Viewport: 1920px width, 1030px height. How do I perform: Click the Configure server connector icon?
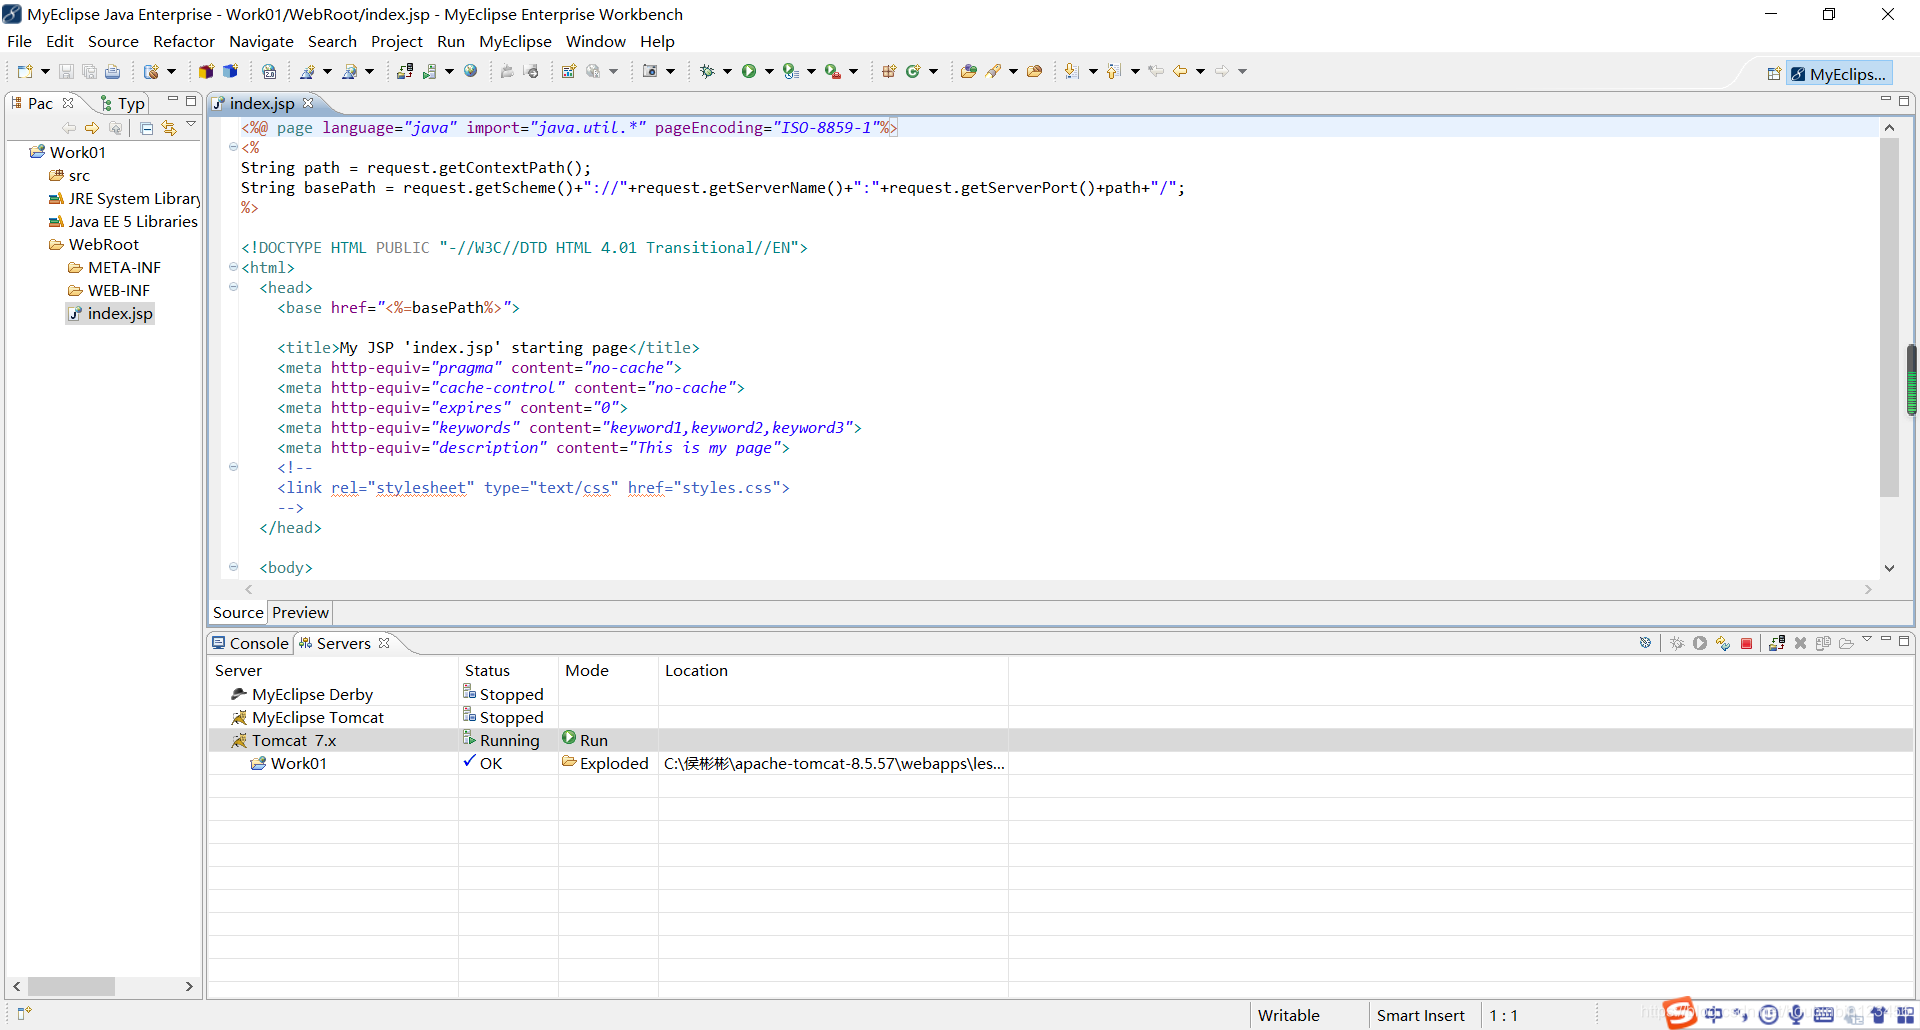[x=1645, y=643]
